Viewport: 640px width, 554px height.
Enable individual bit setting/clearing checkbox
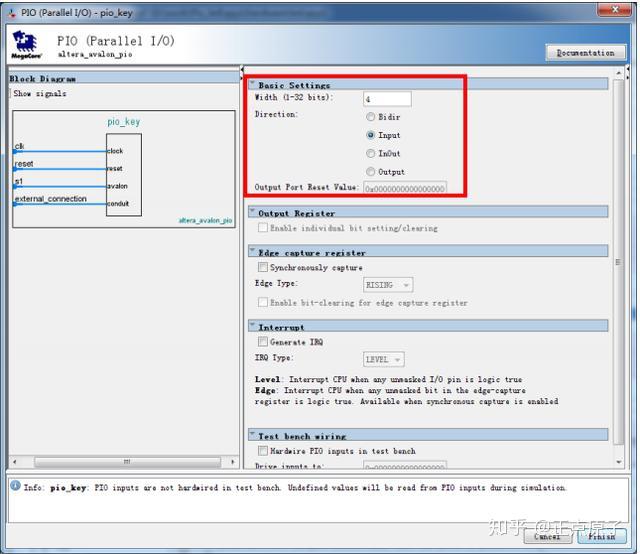pyautogui.click(x=263, y=228)
